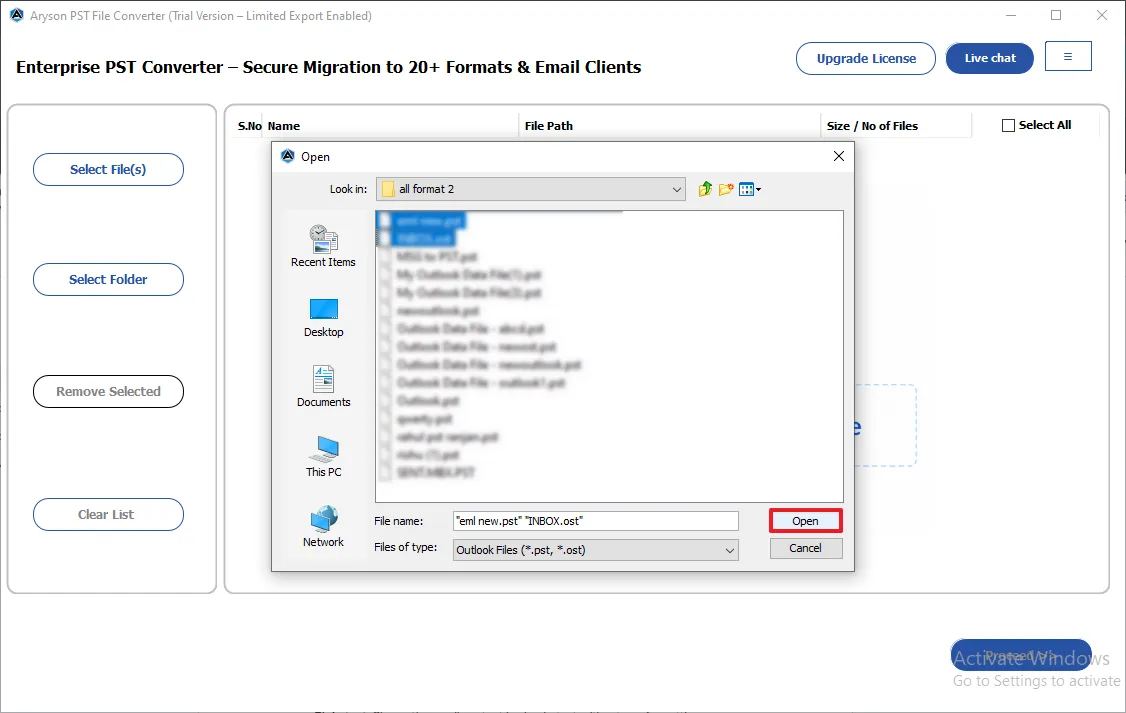This screenshot has width=1126, height=713.
Task: Click the Aryson logo in Open dialog title
Action: coord(288,156)
